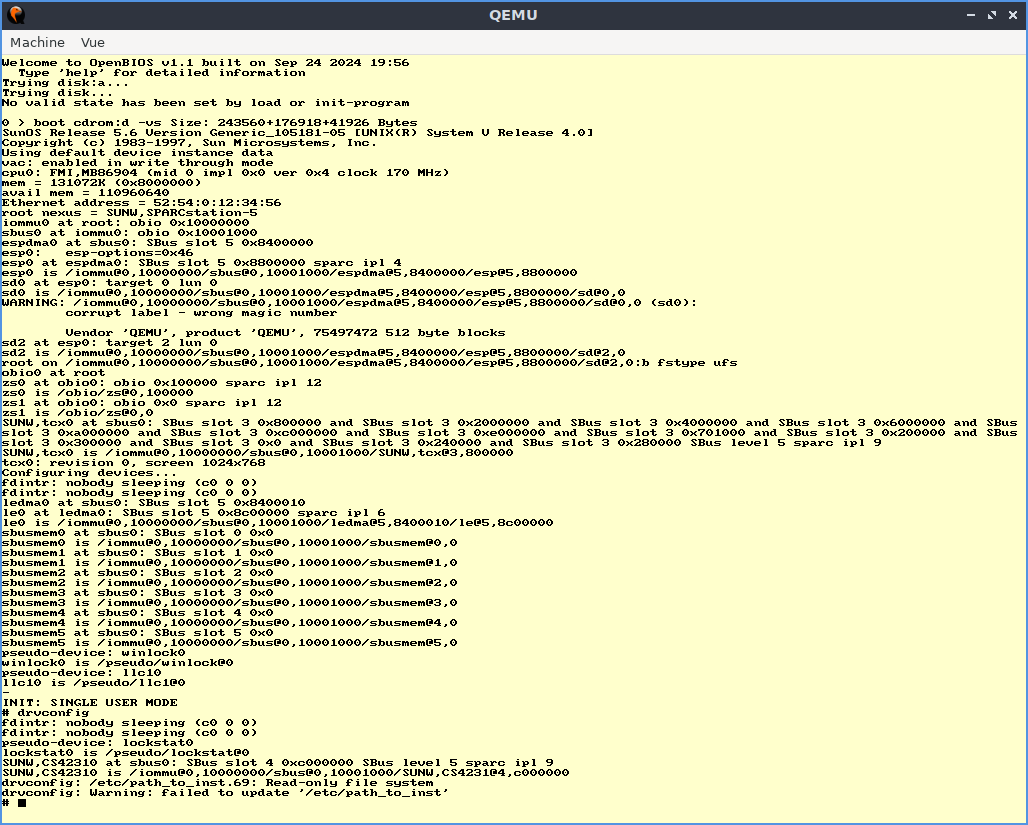Image resolution: width=1028 pixels, height=825 pixels.
Task: Click 'sbusmem0 at sbus0: SBus slot 0' line
Action: 138,533
